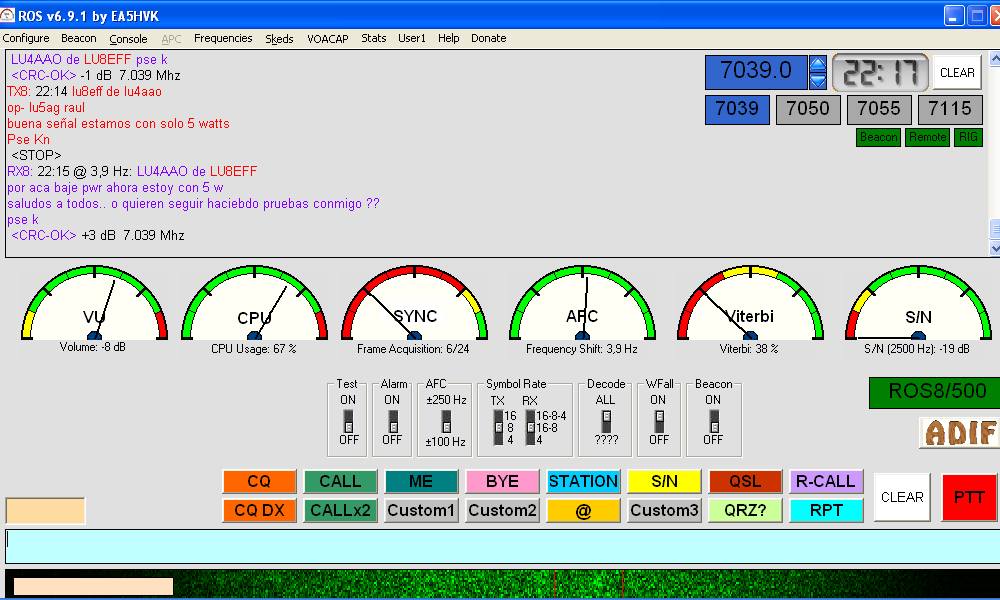Image resolution: width=1000 pixels, height=600 pixels.
Task: Click the yellow S/N macro button
Action: pyautogui.click(x=664, y=481)
